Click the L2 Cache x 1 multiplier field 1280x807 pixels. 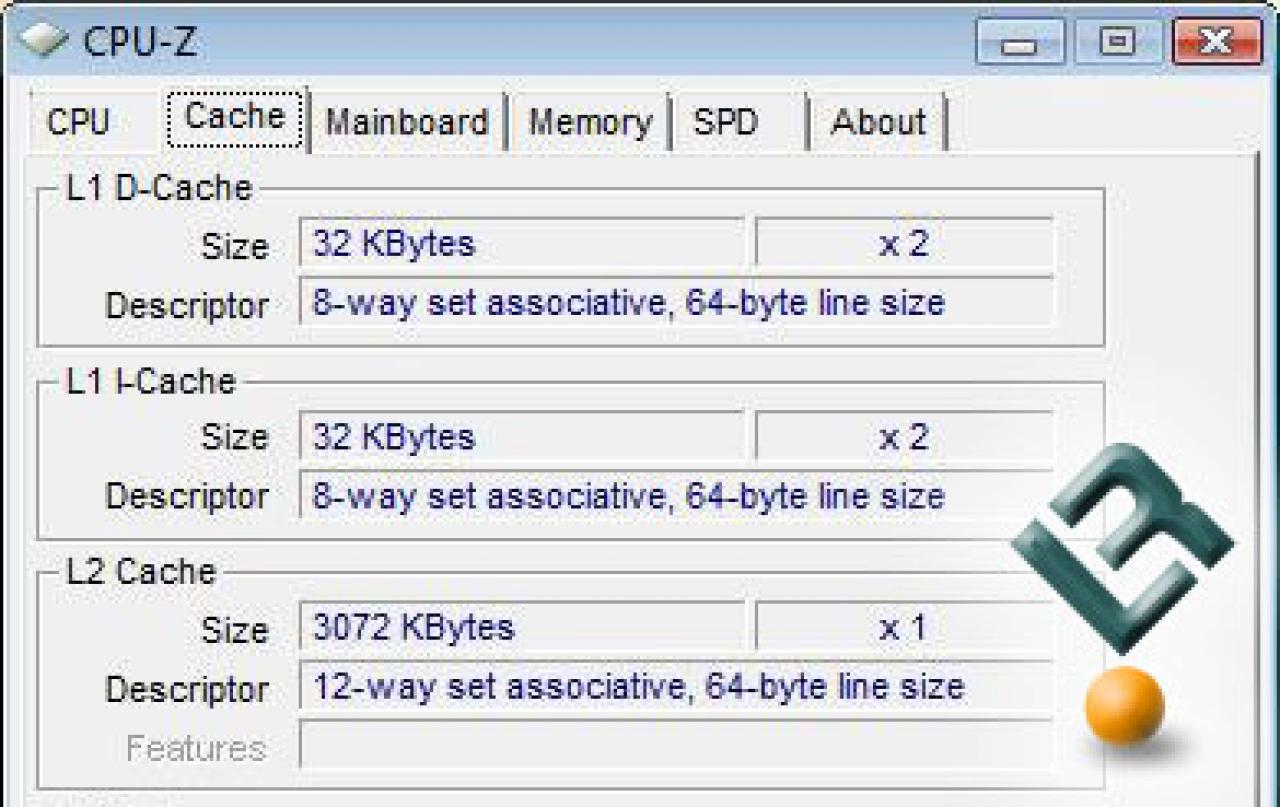904,627
